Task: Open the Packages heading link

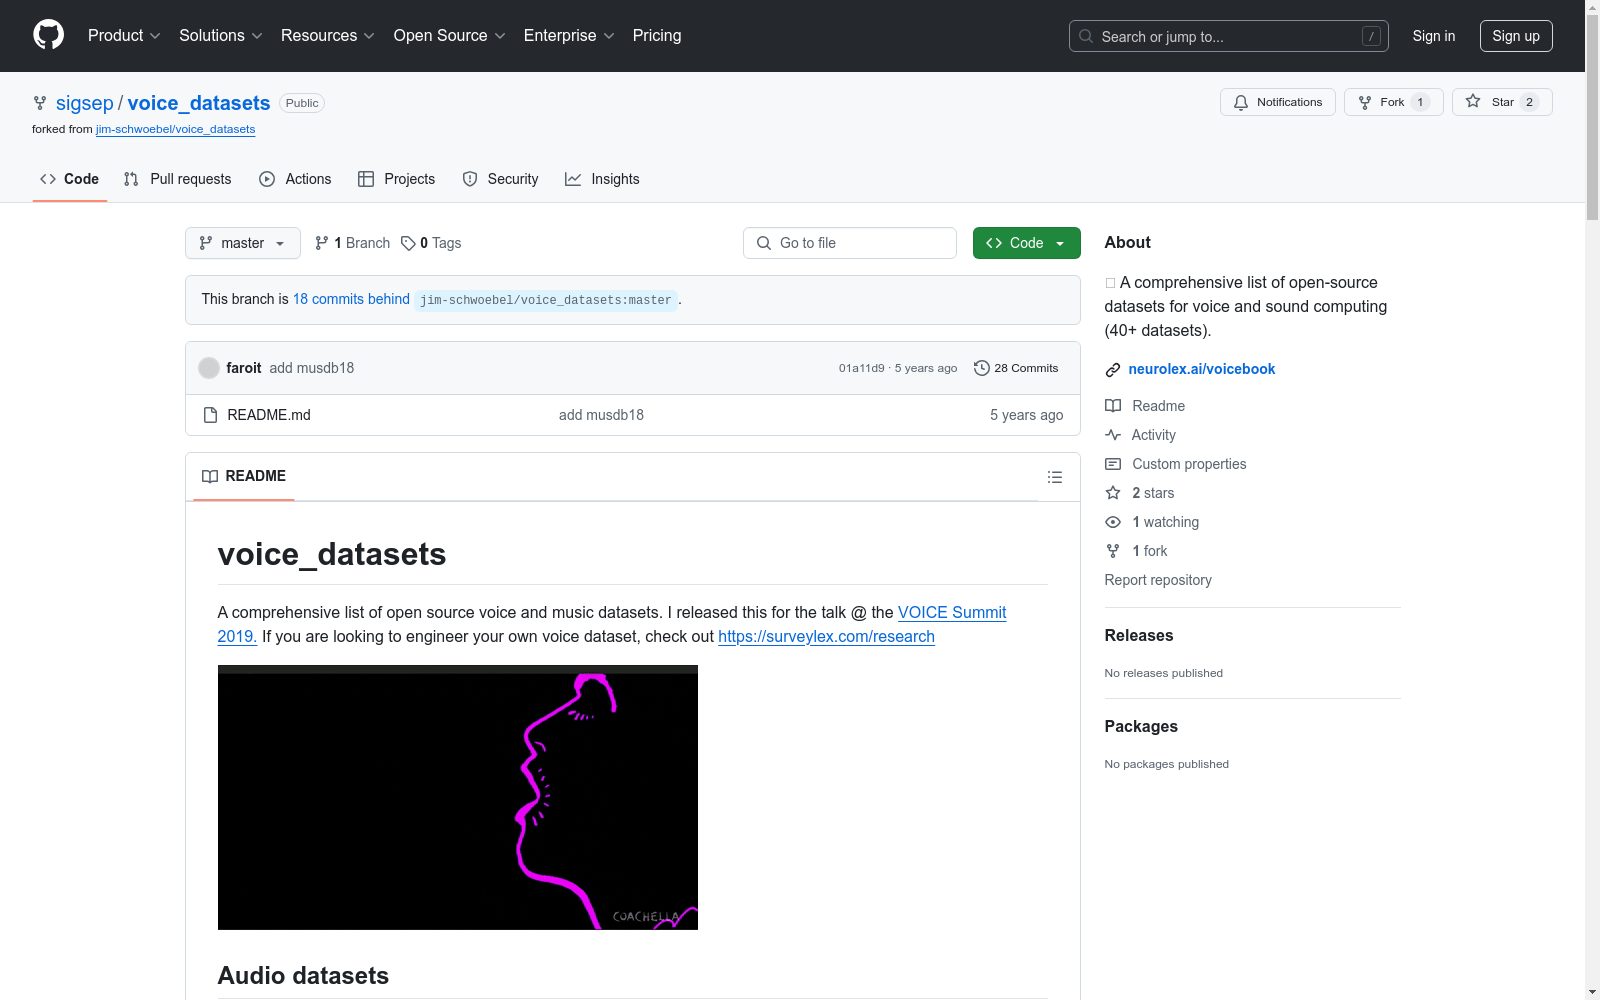Action: (x=1141, y=726)
